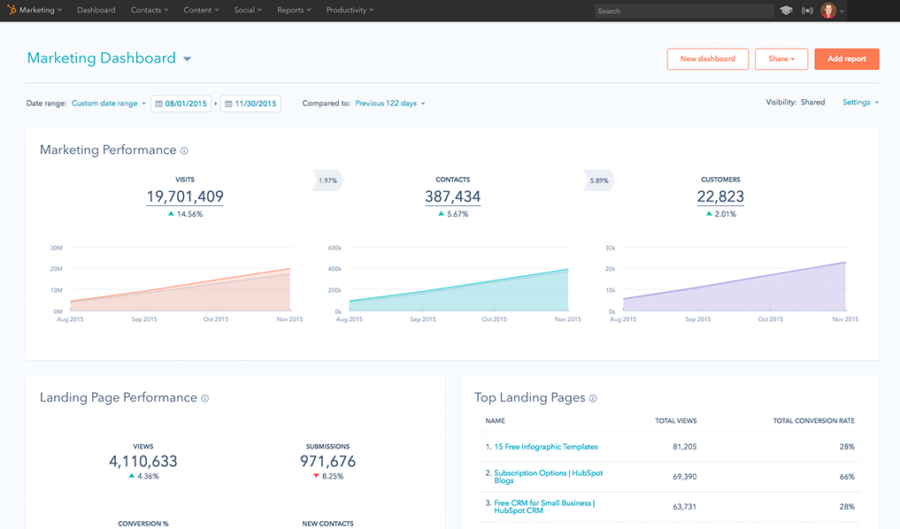Open the Reports menu

click(x=294, y=10)
